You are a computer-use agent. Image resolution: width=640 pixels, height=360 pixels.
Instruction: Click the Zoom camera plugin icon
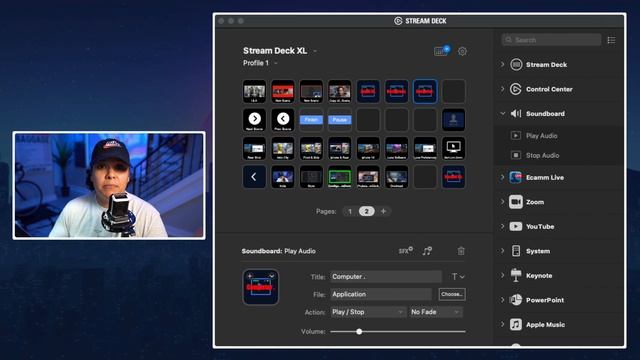tap(516, 202)
